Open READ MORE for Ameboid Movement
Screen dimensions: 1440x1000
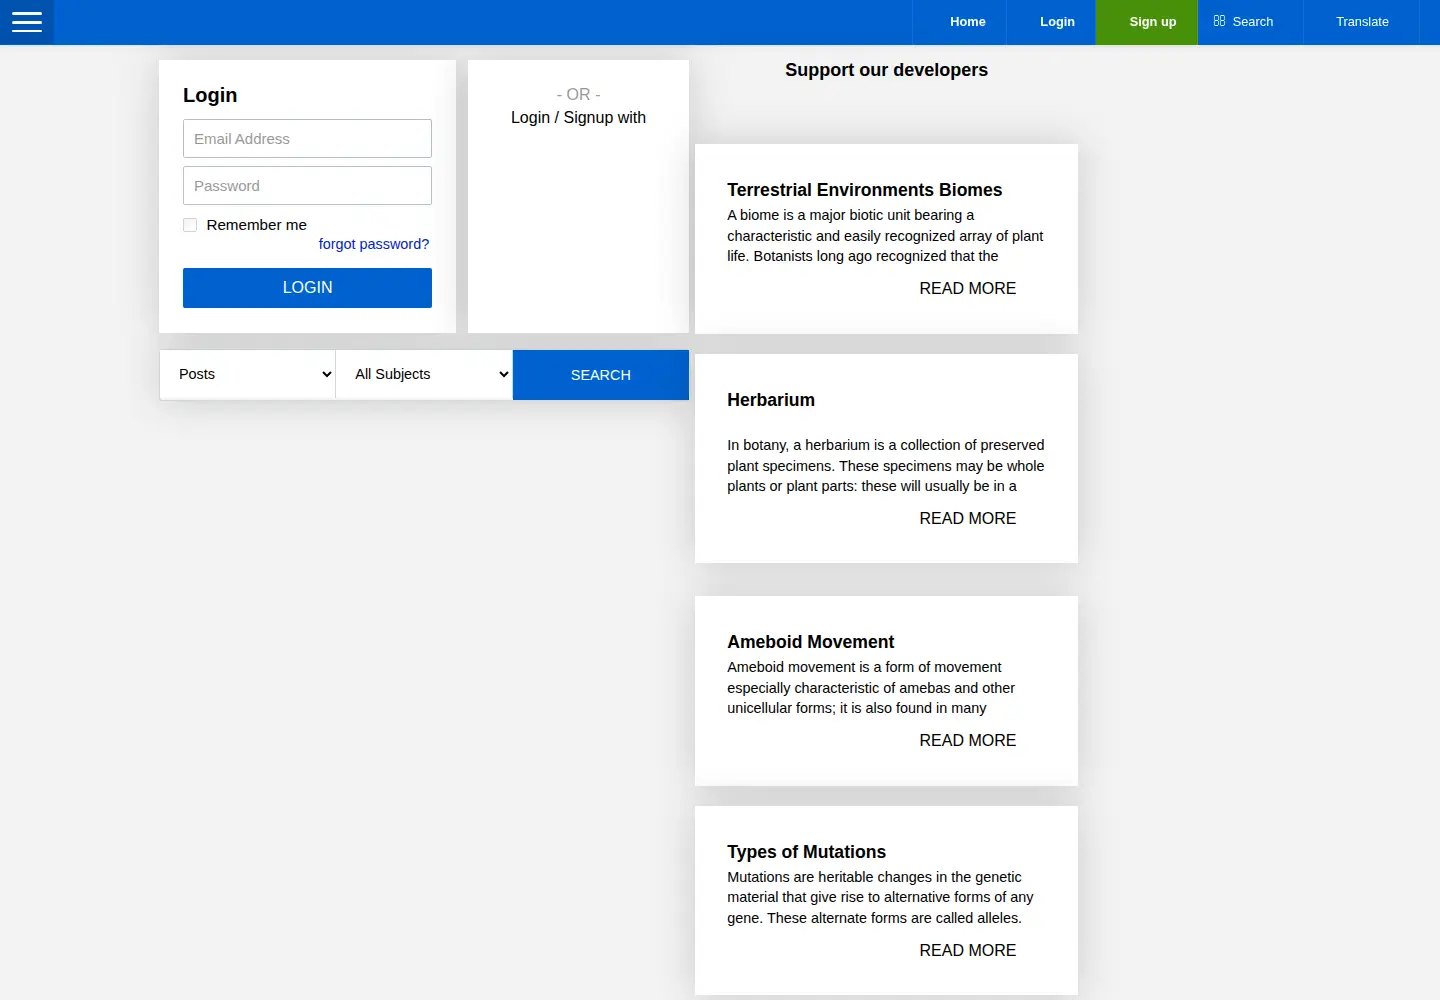[x=968, y=740]
